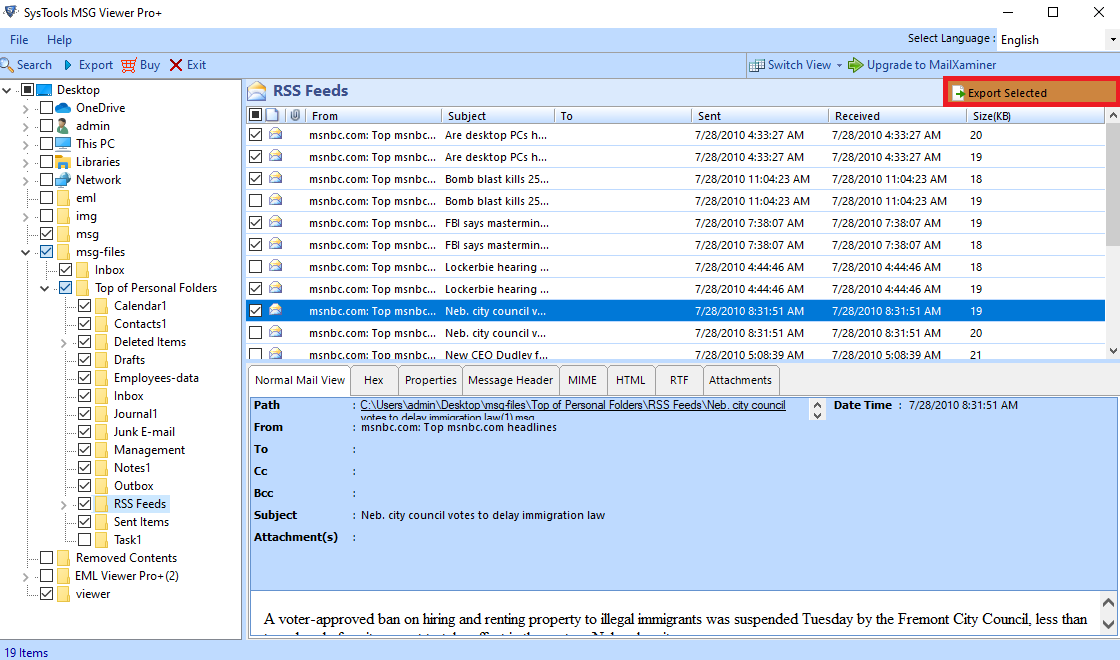Click envelope icon of highlighted Neb. city council row

point(275,310)
